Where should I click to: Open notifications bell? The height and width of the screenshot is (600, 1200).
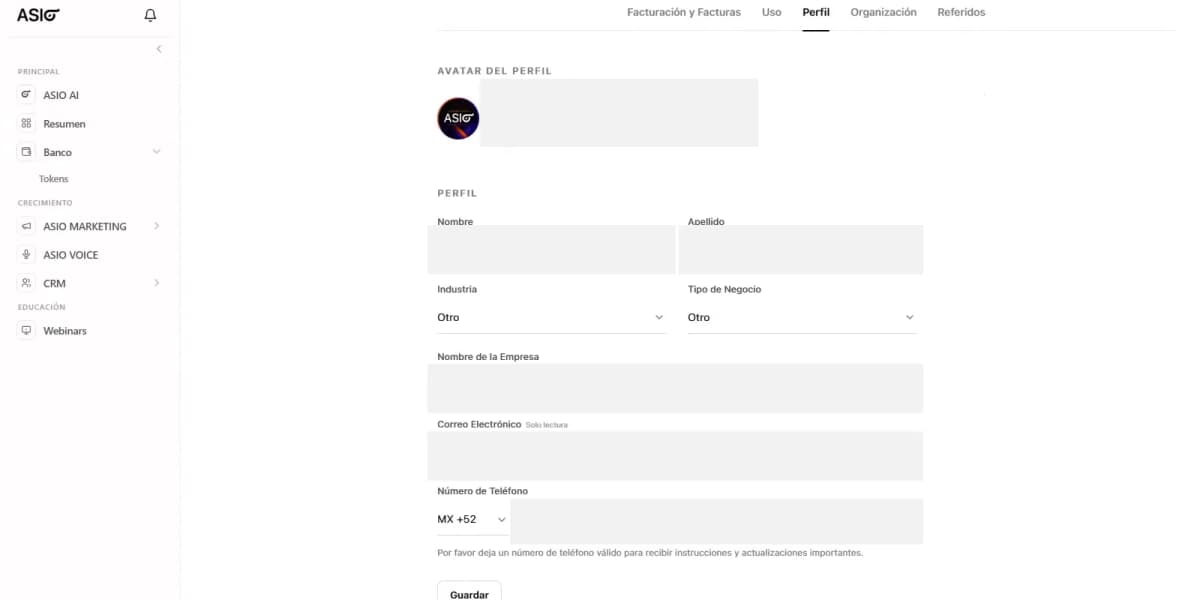[x=151, y=15]
